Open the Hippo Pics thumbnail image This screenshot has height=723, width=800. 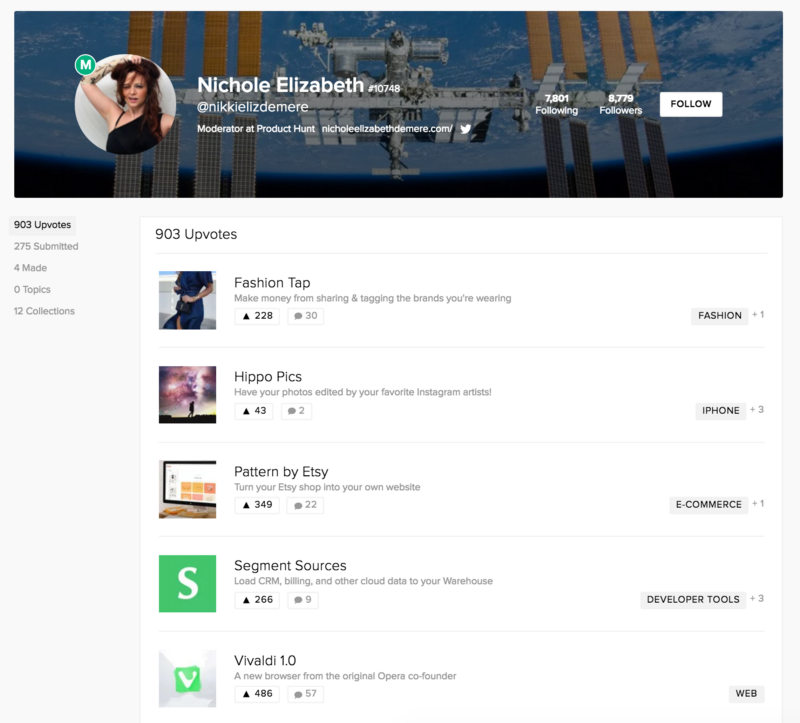187,394
